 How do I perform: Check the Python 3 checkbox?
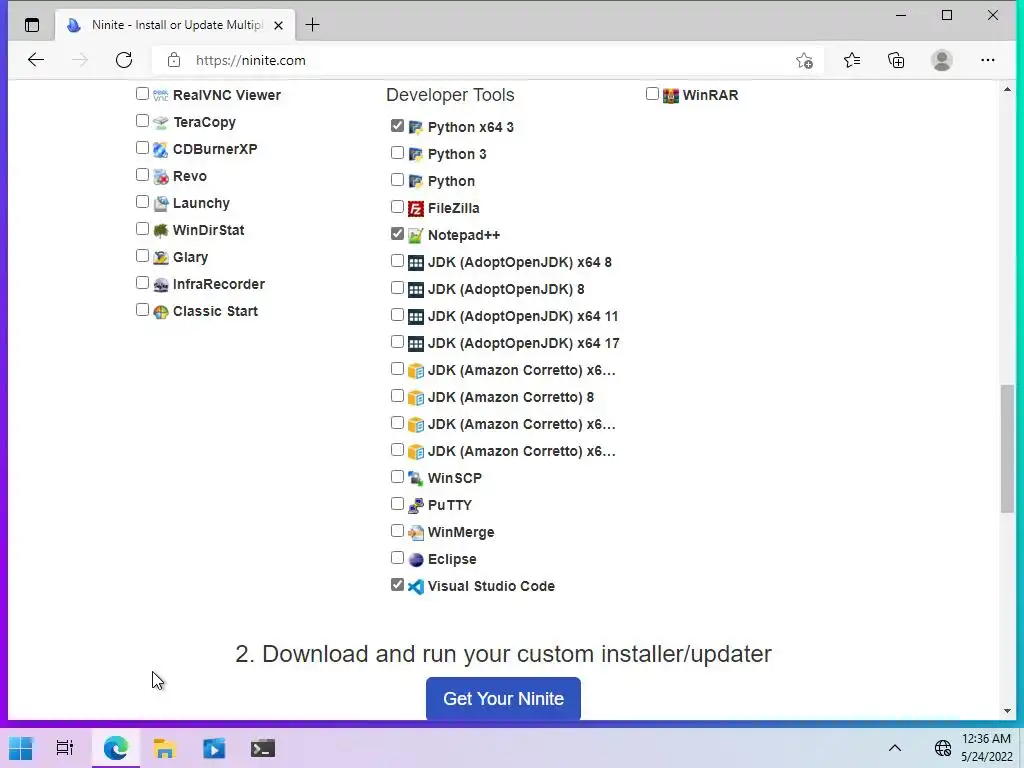tap(397, 153)
